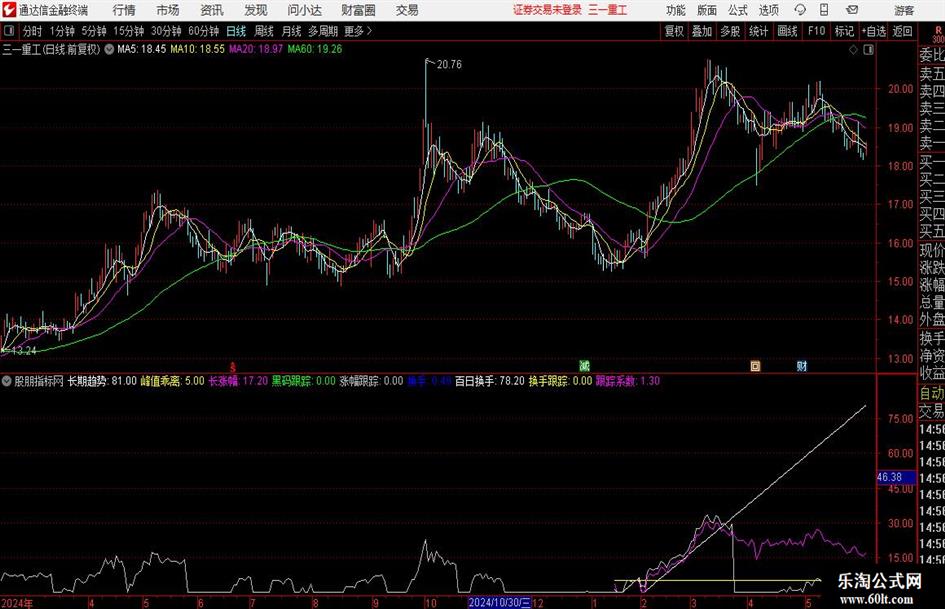
Task: Click the MA60: 19.26 indicator value
Action: pos(315,49)
